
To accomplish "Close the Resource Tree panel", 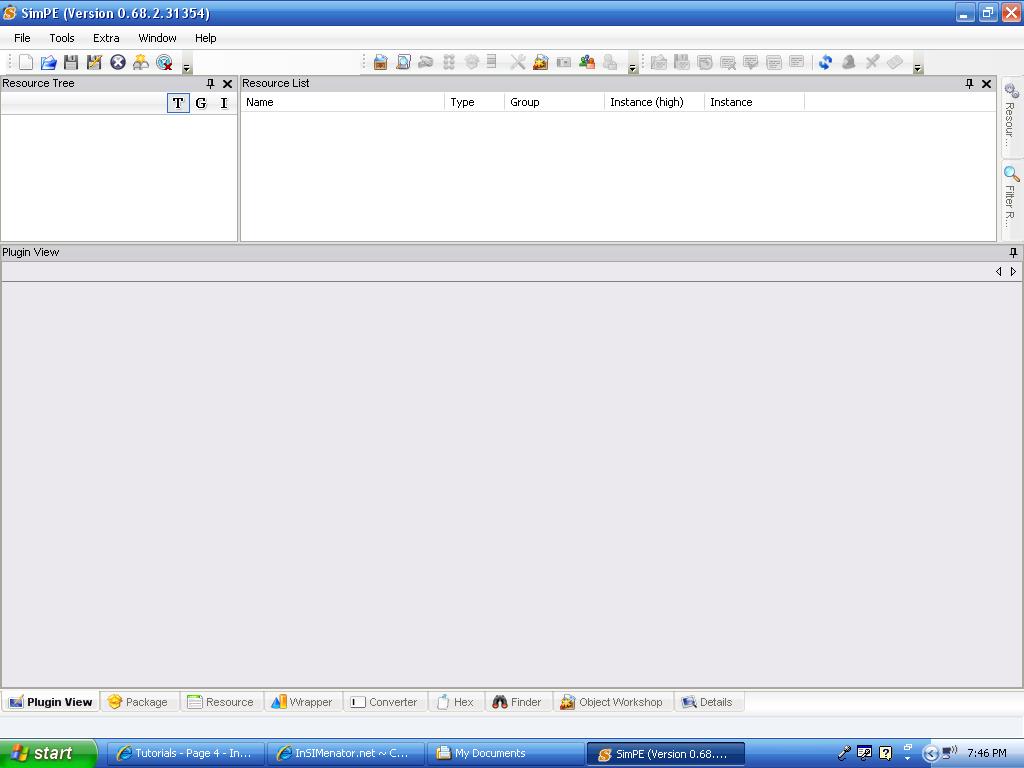I will [227, 84].
